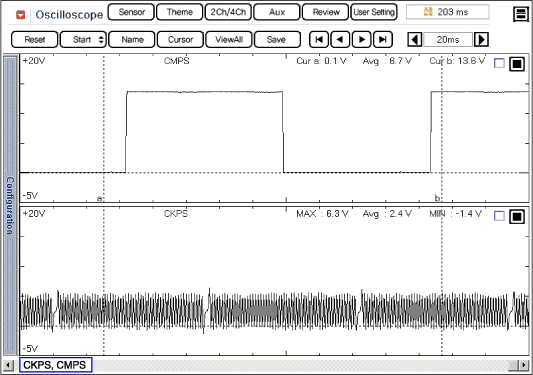Open the Configuration side panel
The height and width of the screenshot is (375, 533).
(10, 205)
